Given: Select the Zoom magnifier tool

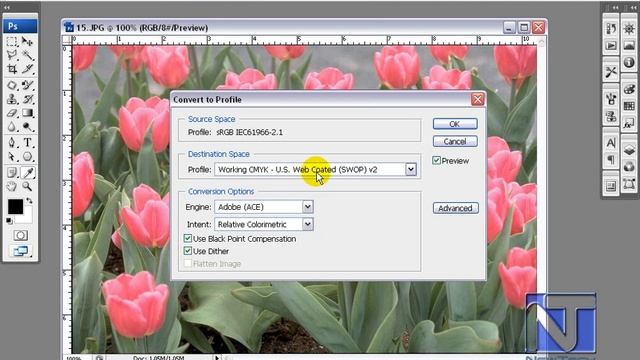Looking at the screenshot, I should click(x=27, y=187).
